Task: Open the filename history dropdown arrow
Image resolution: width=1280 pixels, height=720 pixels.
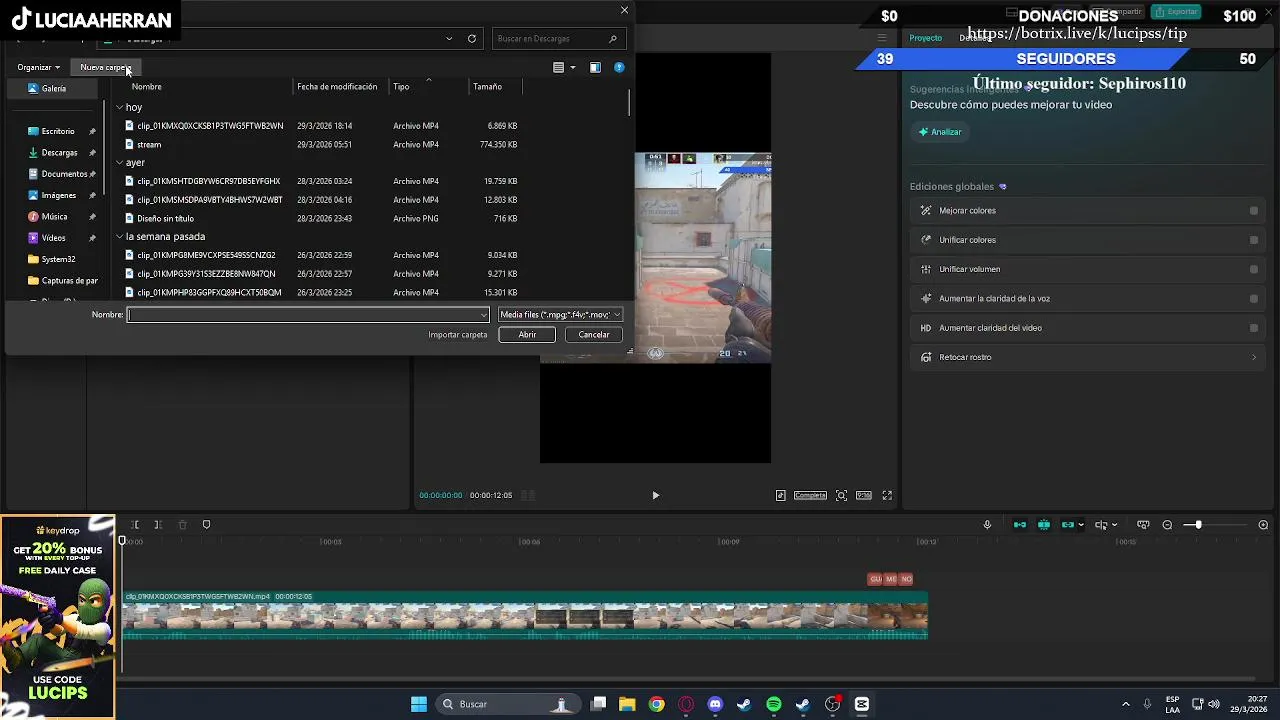Action: click(484, 315)
